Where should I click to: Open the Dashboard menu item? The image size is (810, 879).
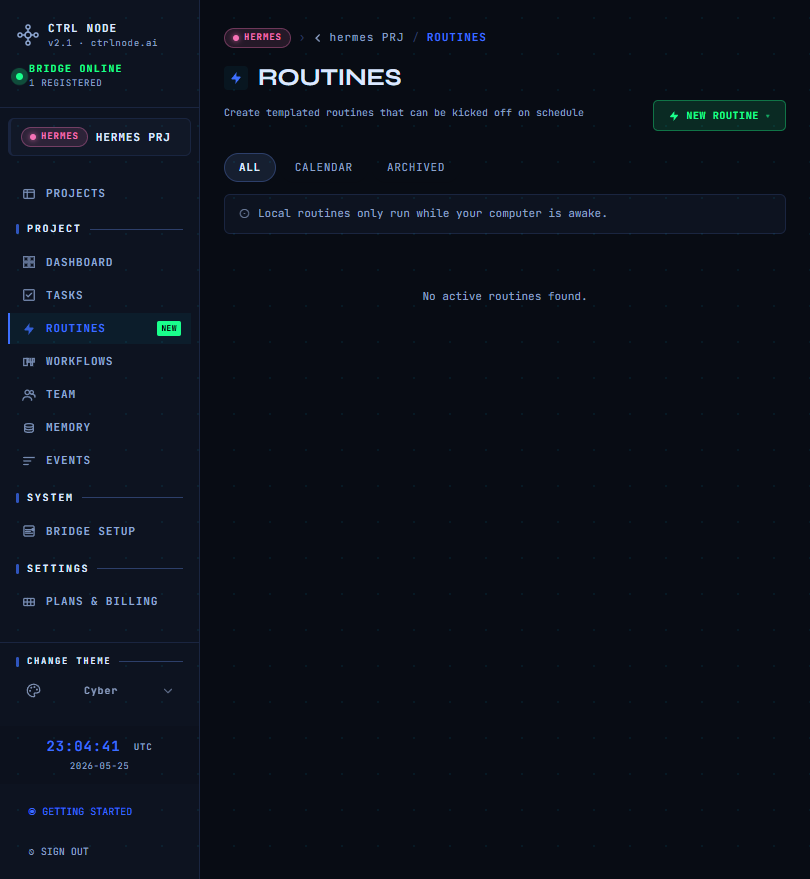click(x=100, y=262)
